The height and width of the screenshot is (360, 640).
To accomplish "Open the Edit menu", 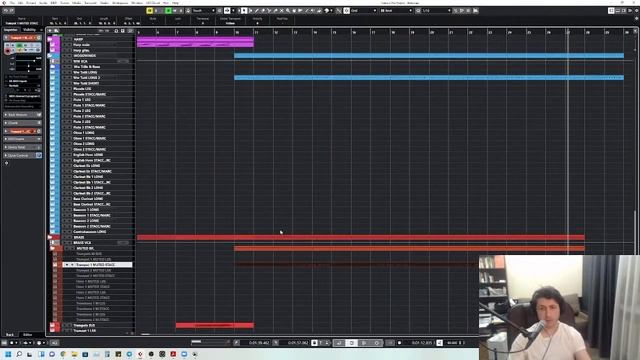I will pos(20,2).
